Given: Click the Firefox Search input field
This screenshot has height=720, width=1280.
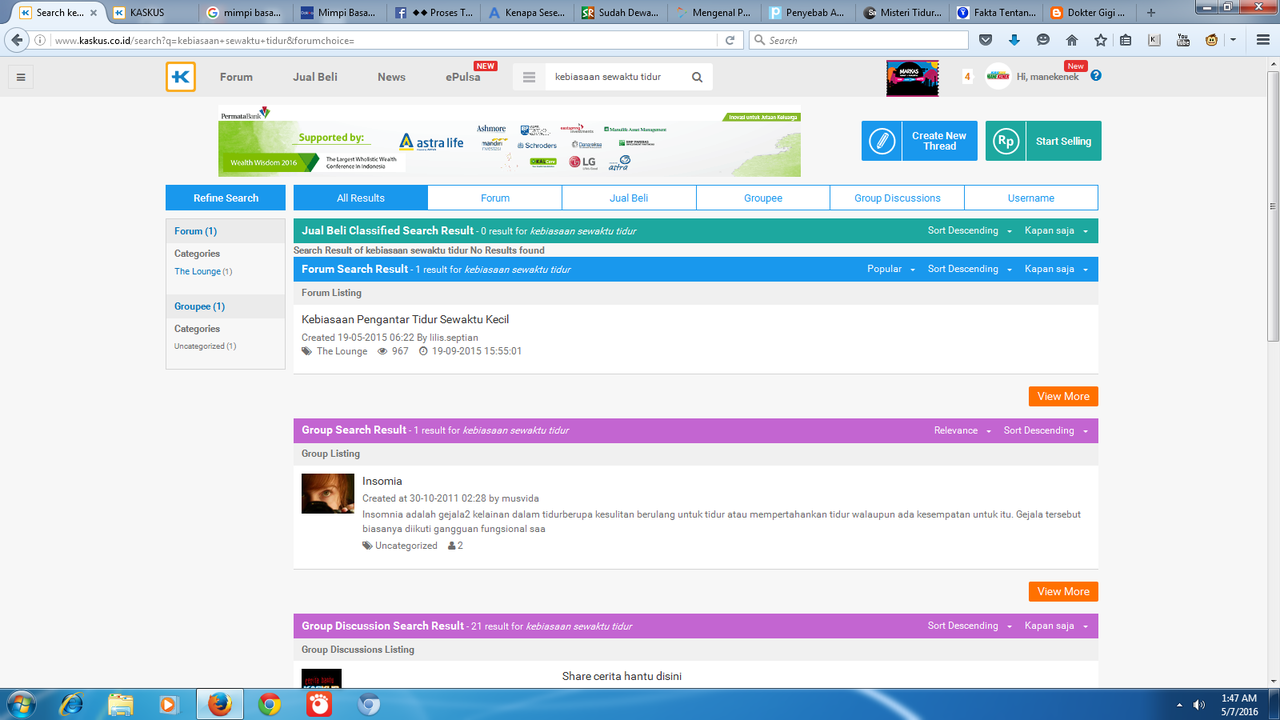Looking at the screenshot, I should tap(858, 40).
